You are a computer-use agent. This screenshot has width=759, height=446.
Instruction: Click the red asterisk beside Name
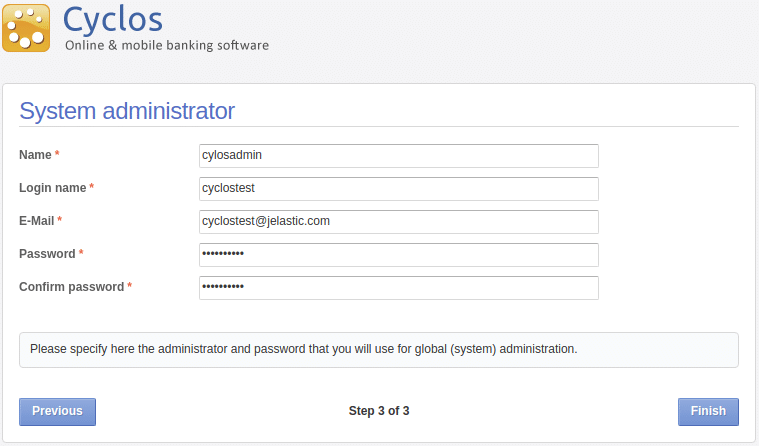[x=57, y=155]
